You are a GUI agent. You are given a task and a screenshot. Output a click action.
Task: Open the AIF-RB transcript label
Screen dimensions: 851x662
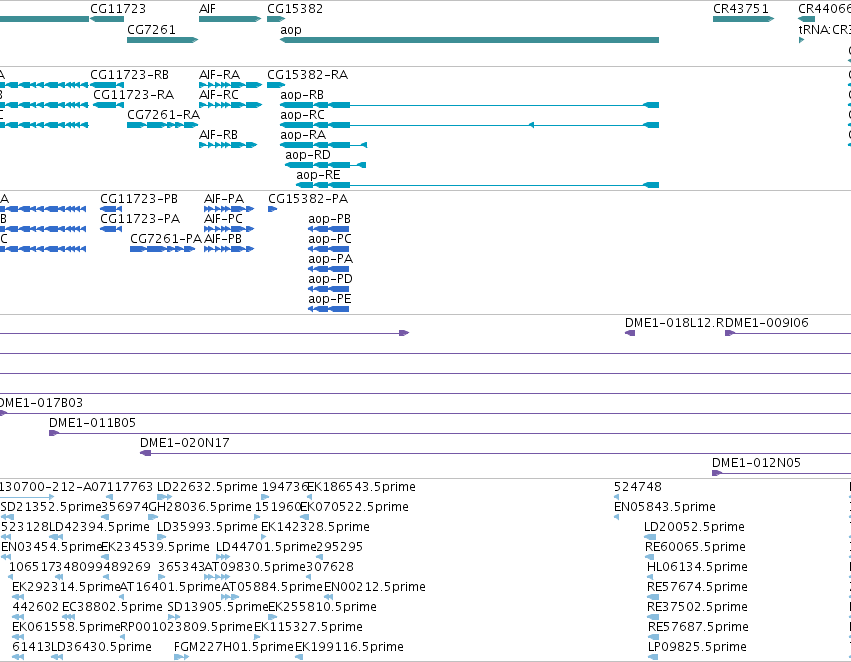tap(218, 135)
